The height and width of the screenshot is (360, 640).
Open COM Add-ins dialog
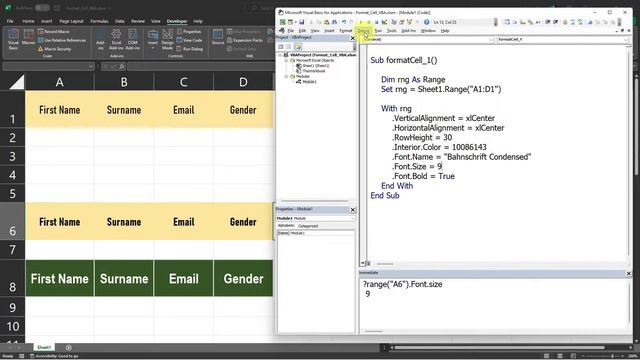pyautogui.click(x=133, y=40)
